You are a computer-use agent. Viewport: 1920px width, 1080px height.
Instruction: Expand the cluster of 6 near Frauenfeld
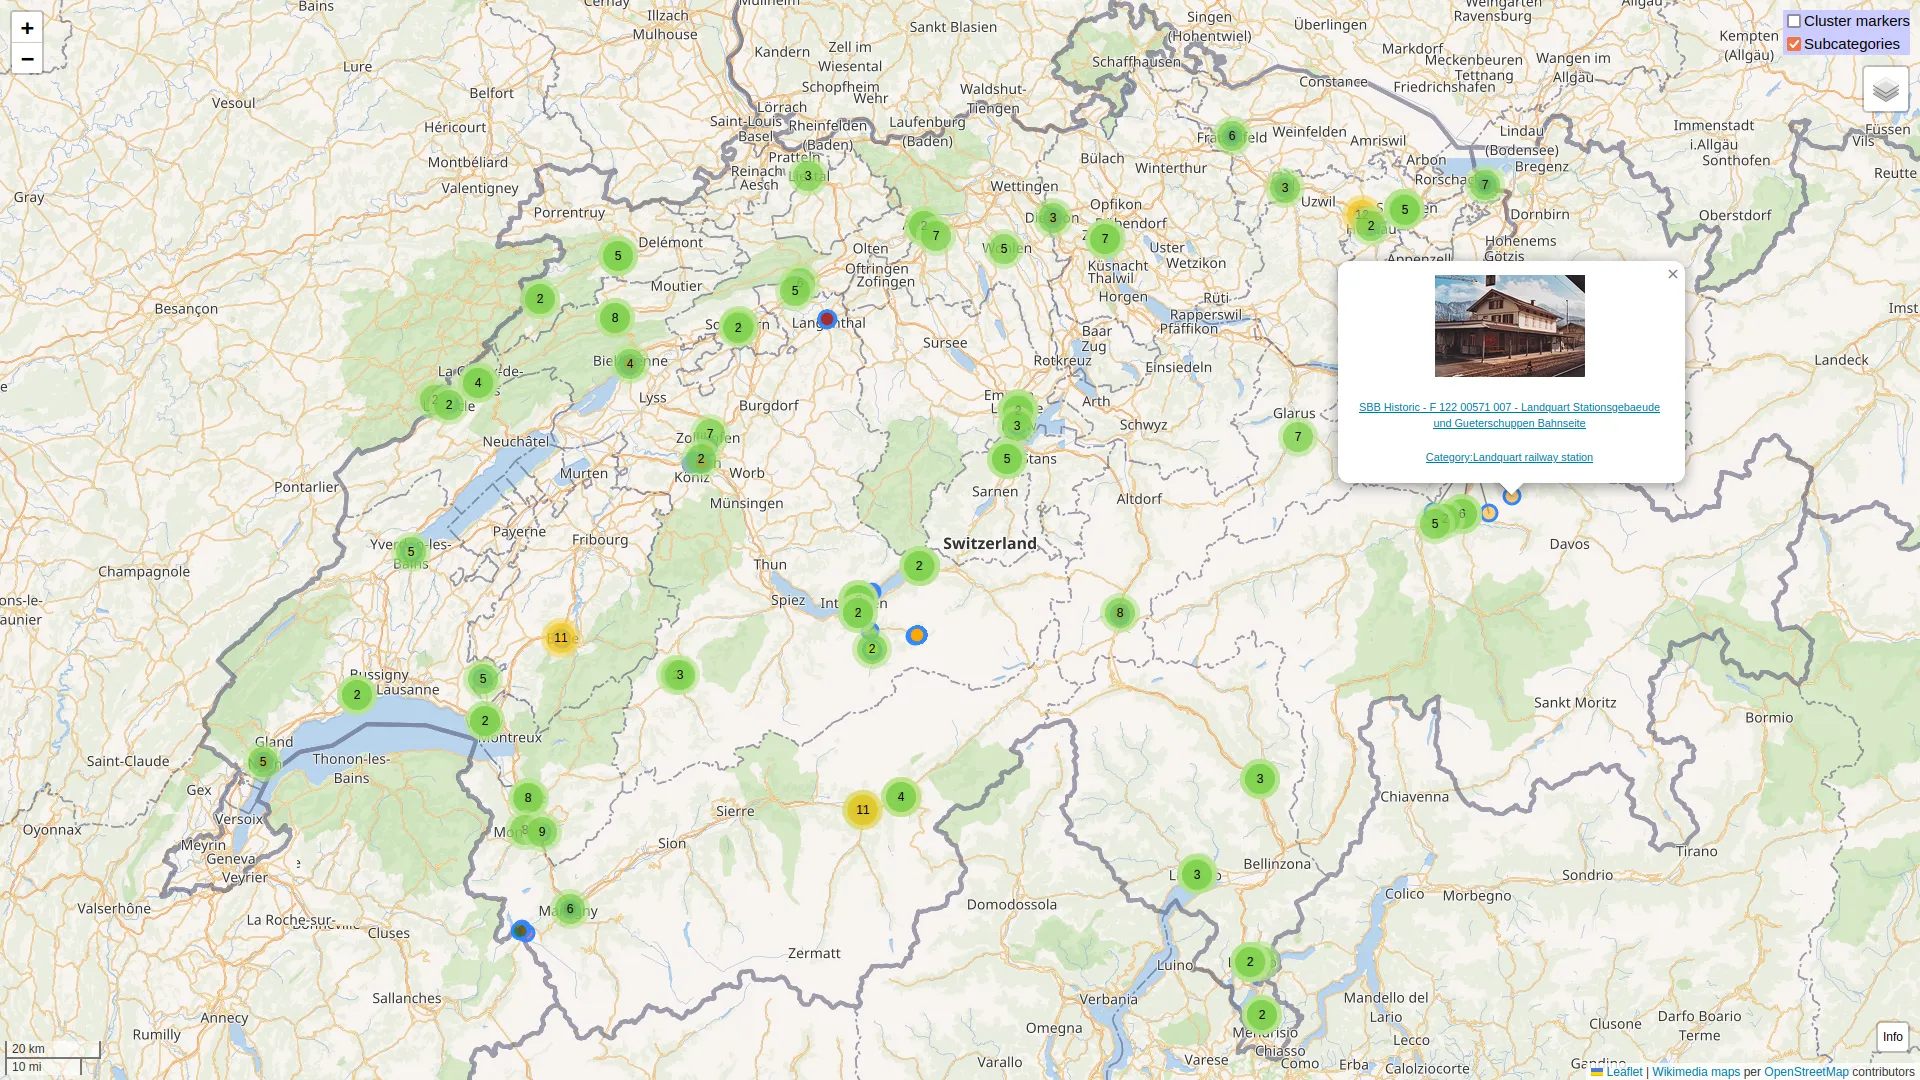1232,136
